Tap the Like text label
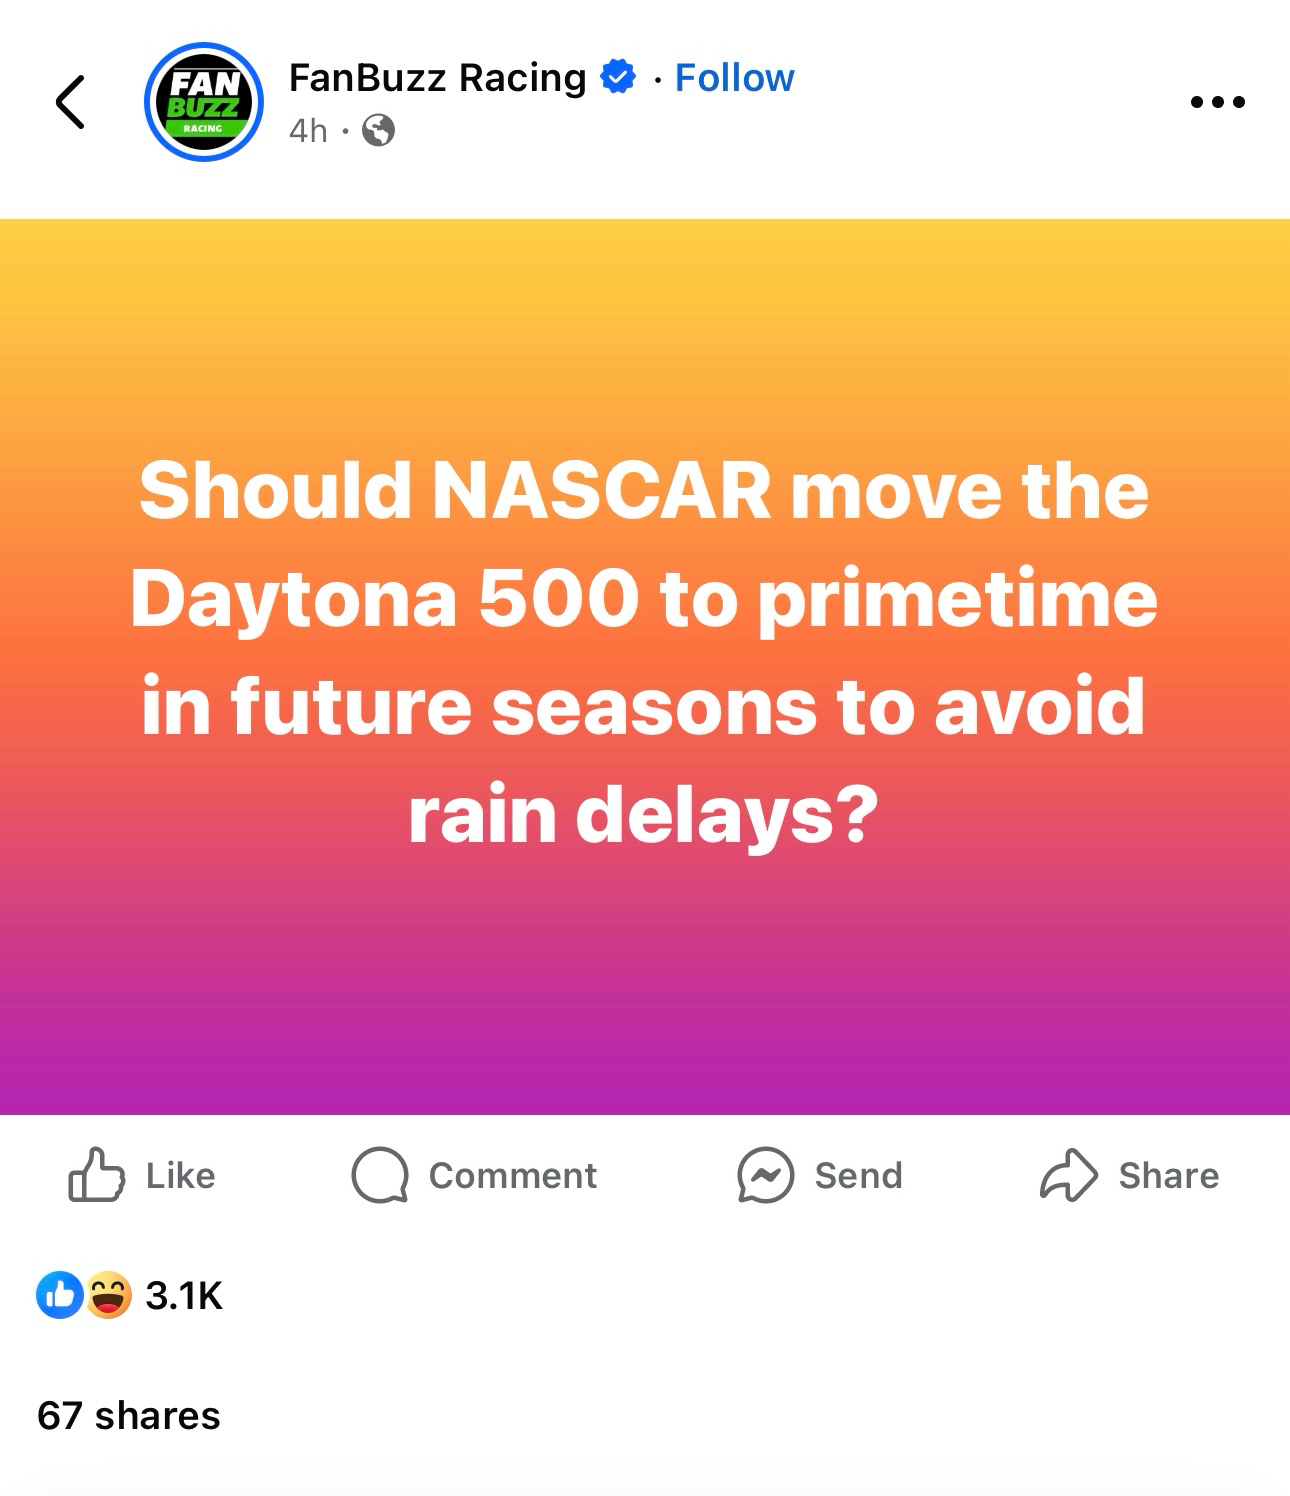The width and height of the screenshot is (1290, 1496). pos(180,1176)
